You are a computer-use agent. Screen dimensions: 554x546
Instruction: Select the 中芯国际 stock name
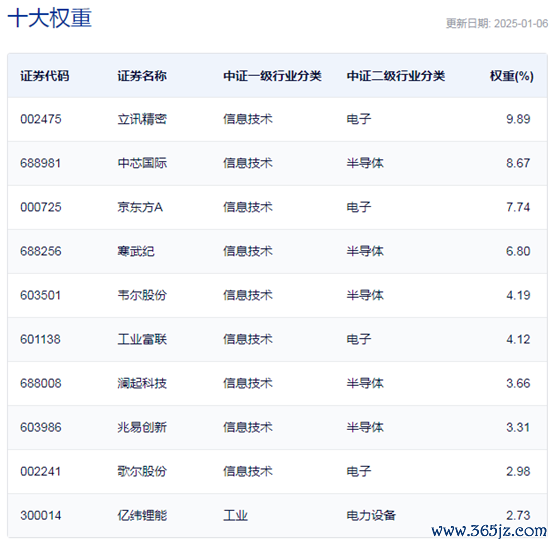(142, 163)
